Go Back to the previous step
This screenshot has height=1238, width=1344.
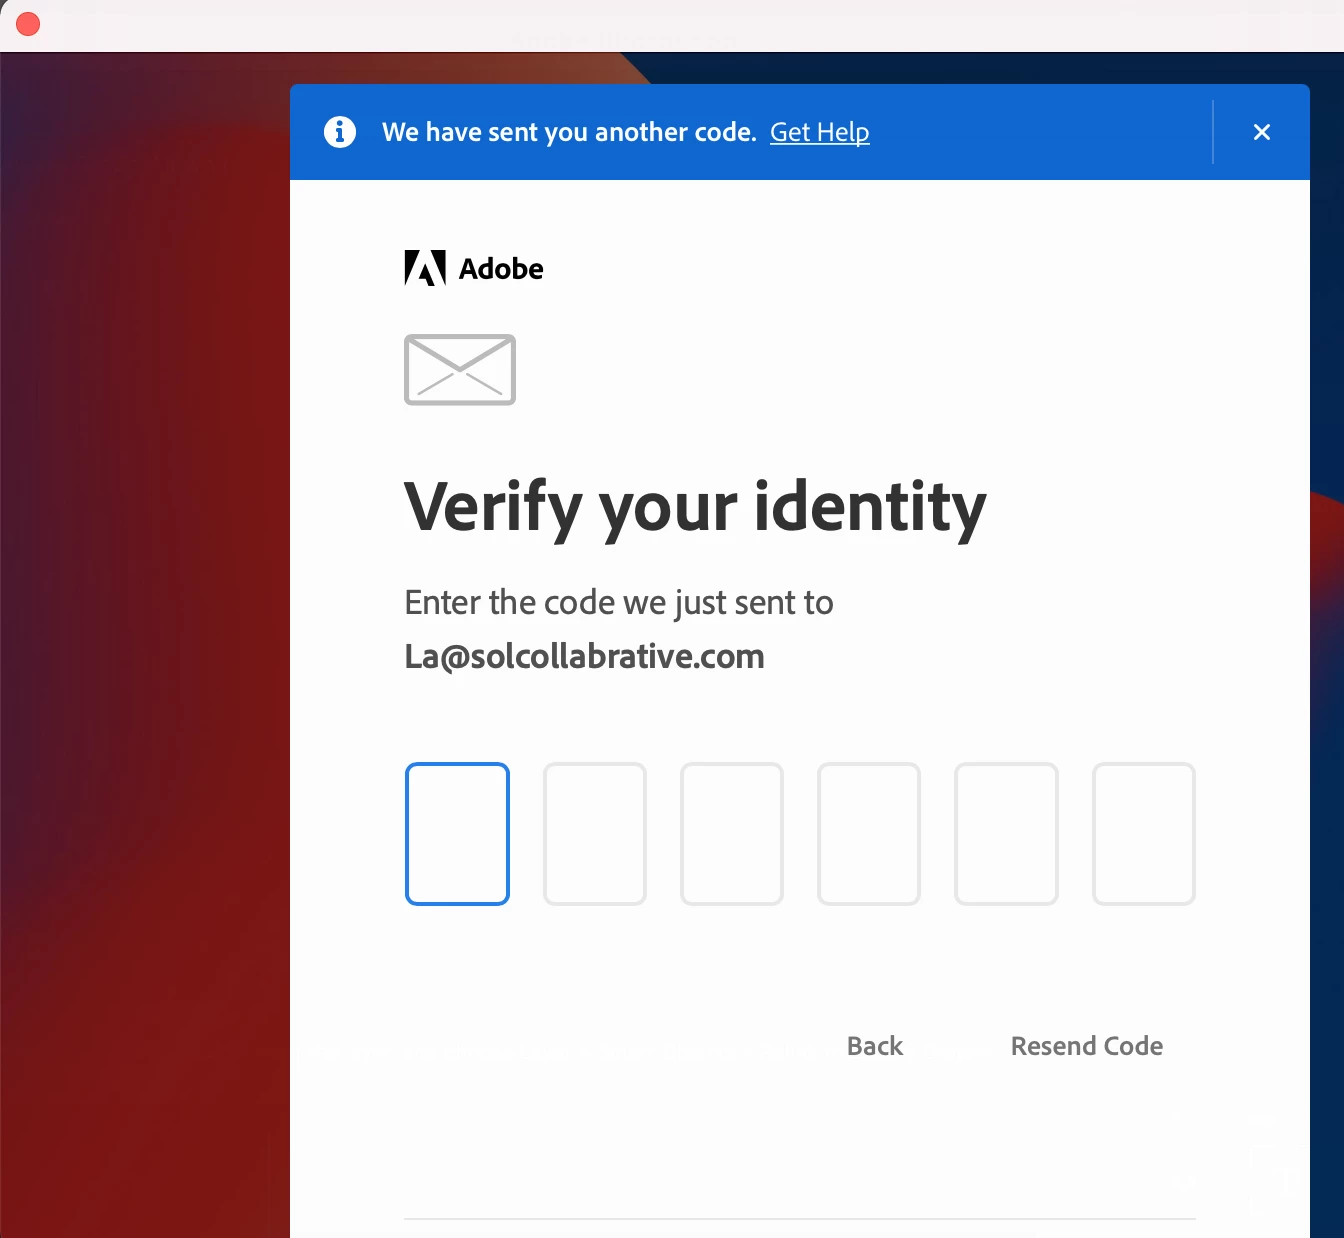click(875, 1046)
